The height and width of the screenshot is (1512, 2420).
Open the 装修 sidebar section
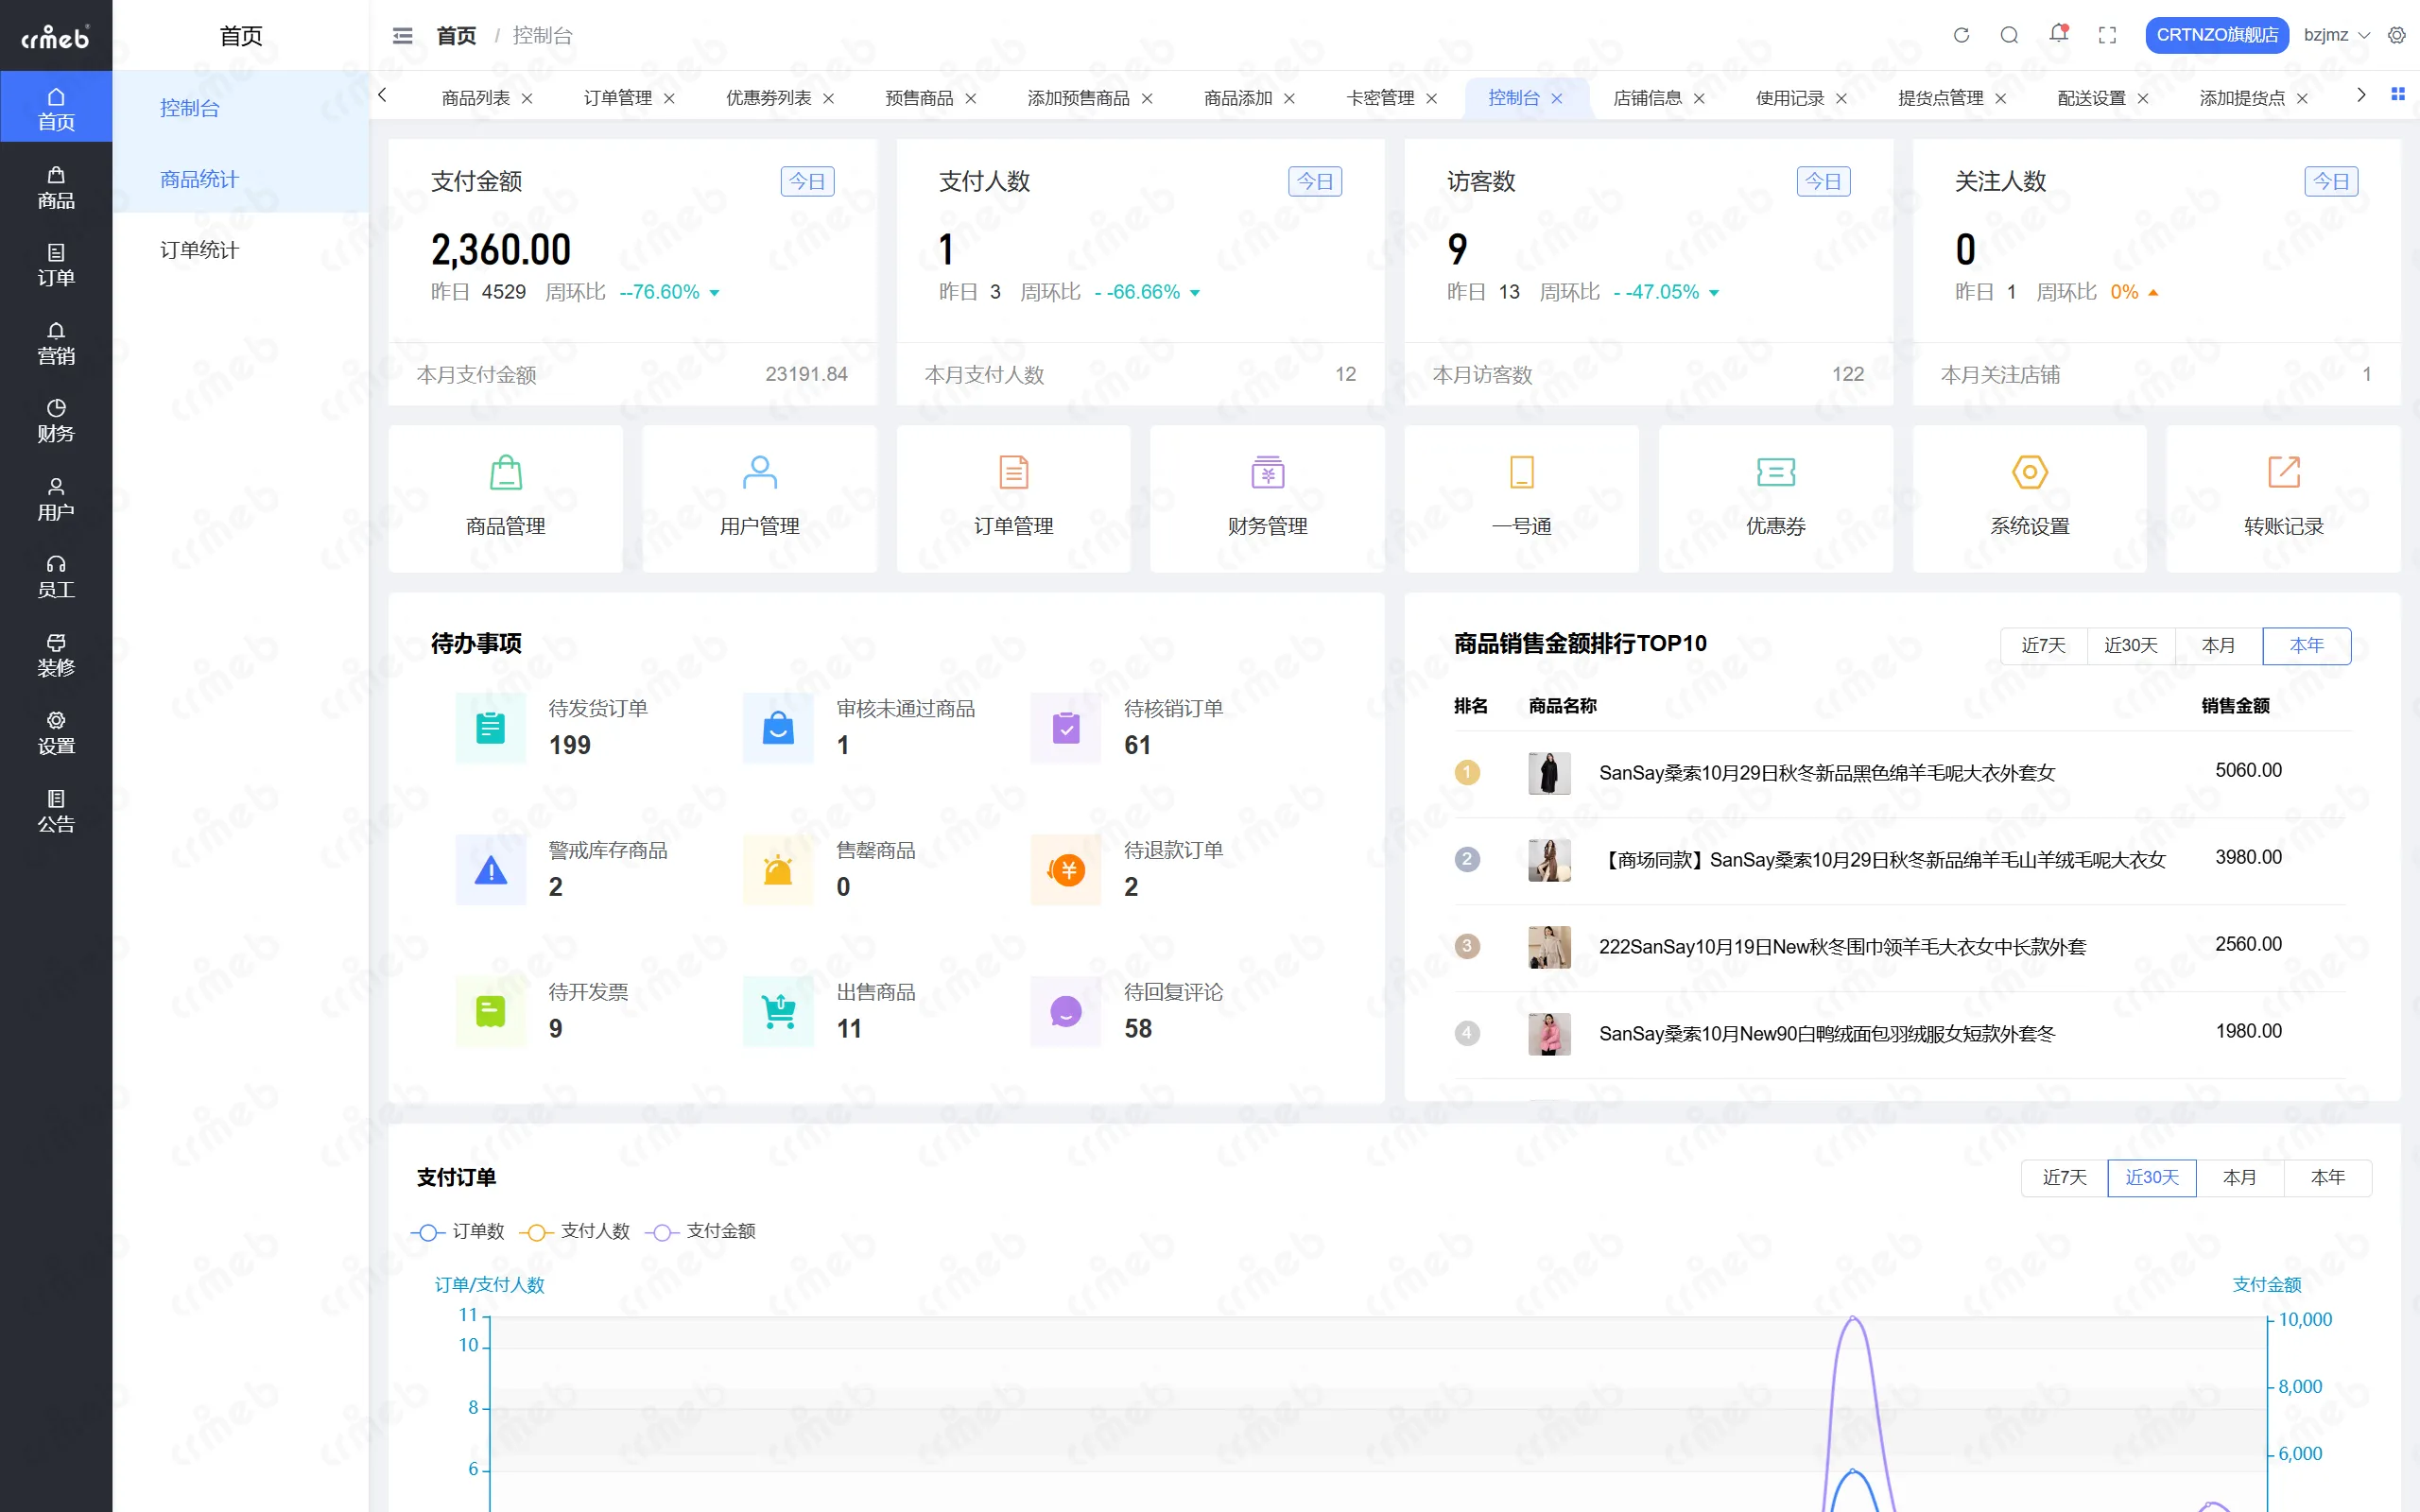tap(56, 655)
